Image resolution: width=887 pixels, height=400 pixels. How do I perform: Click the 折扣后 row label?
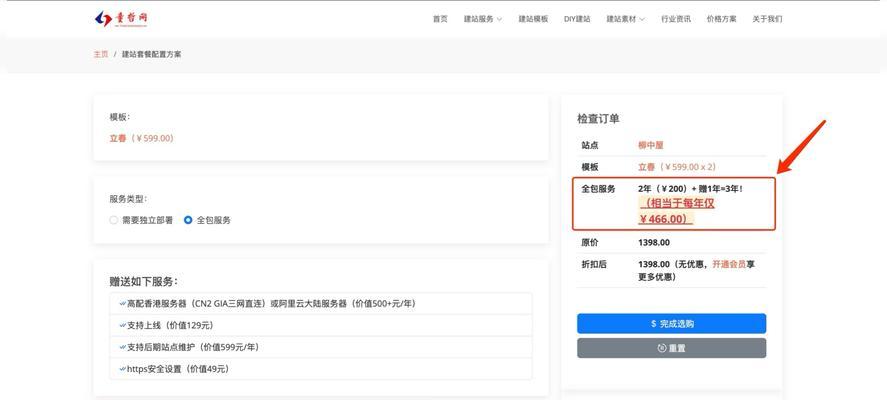[x=594, y=264]
